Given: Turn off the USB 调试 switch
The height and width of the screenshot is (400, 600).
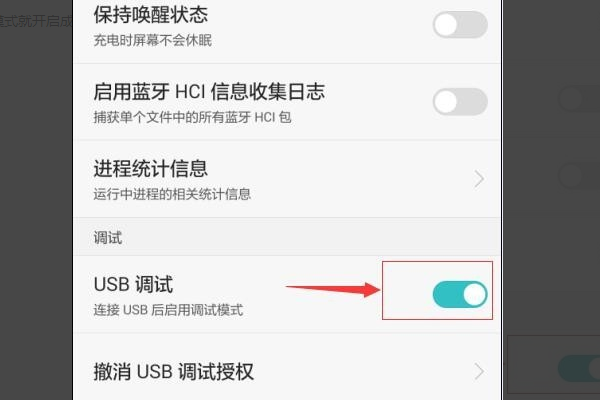Looking at the screenshot, I should coord(460,294).
